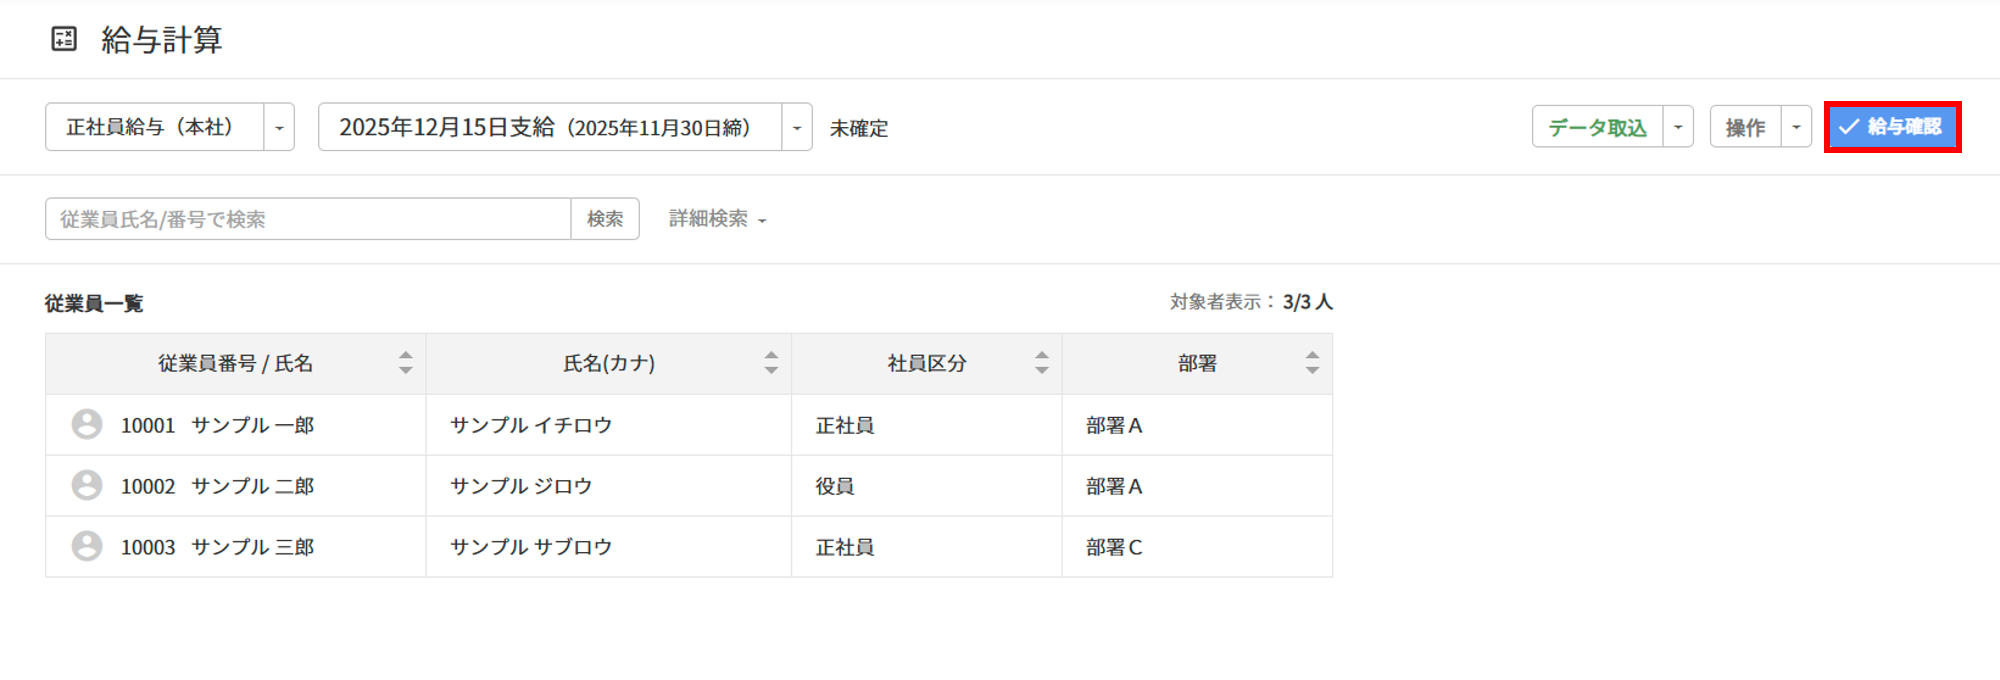Sort by 社員区分 column arrows

coord(1042,363)
